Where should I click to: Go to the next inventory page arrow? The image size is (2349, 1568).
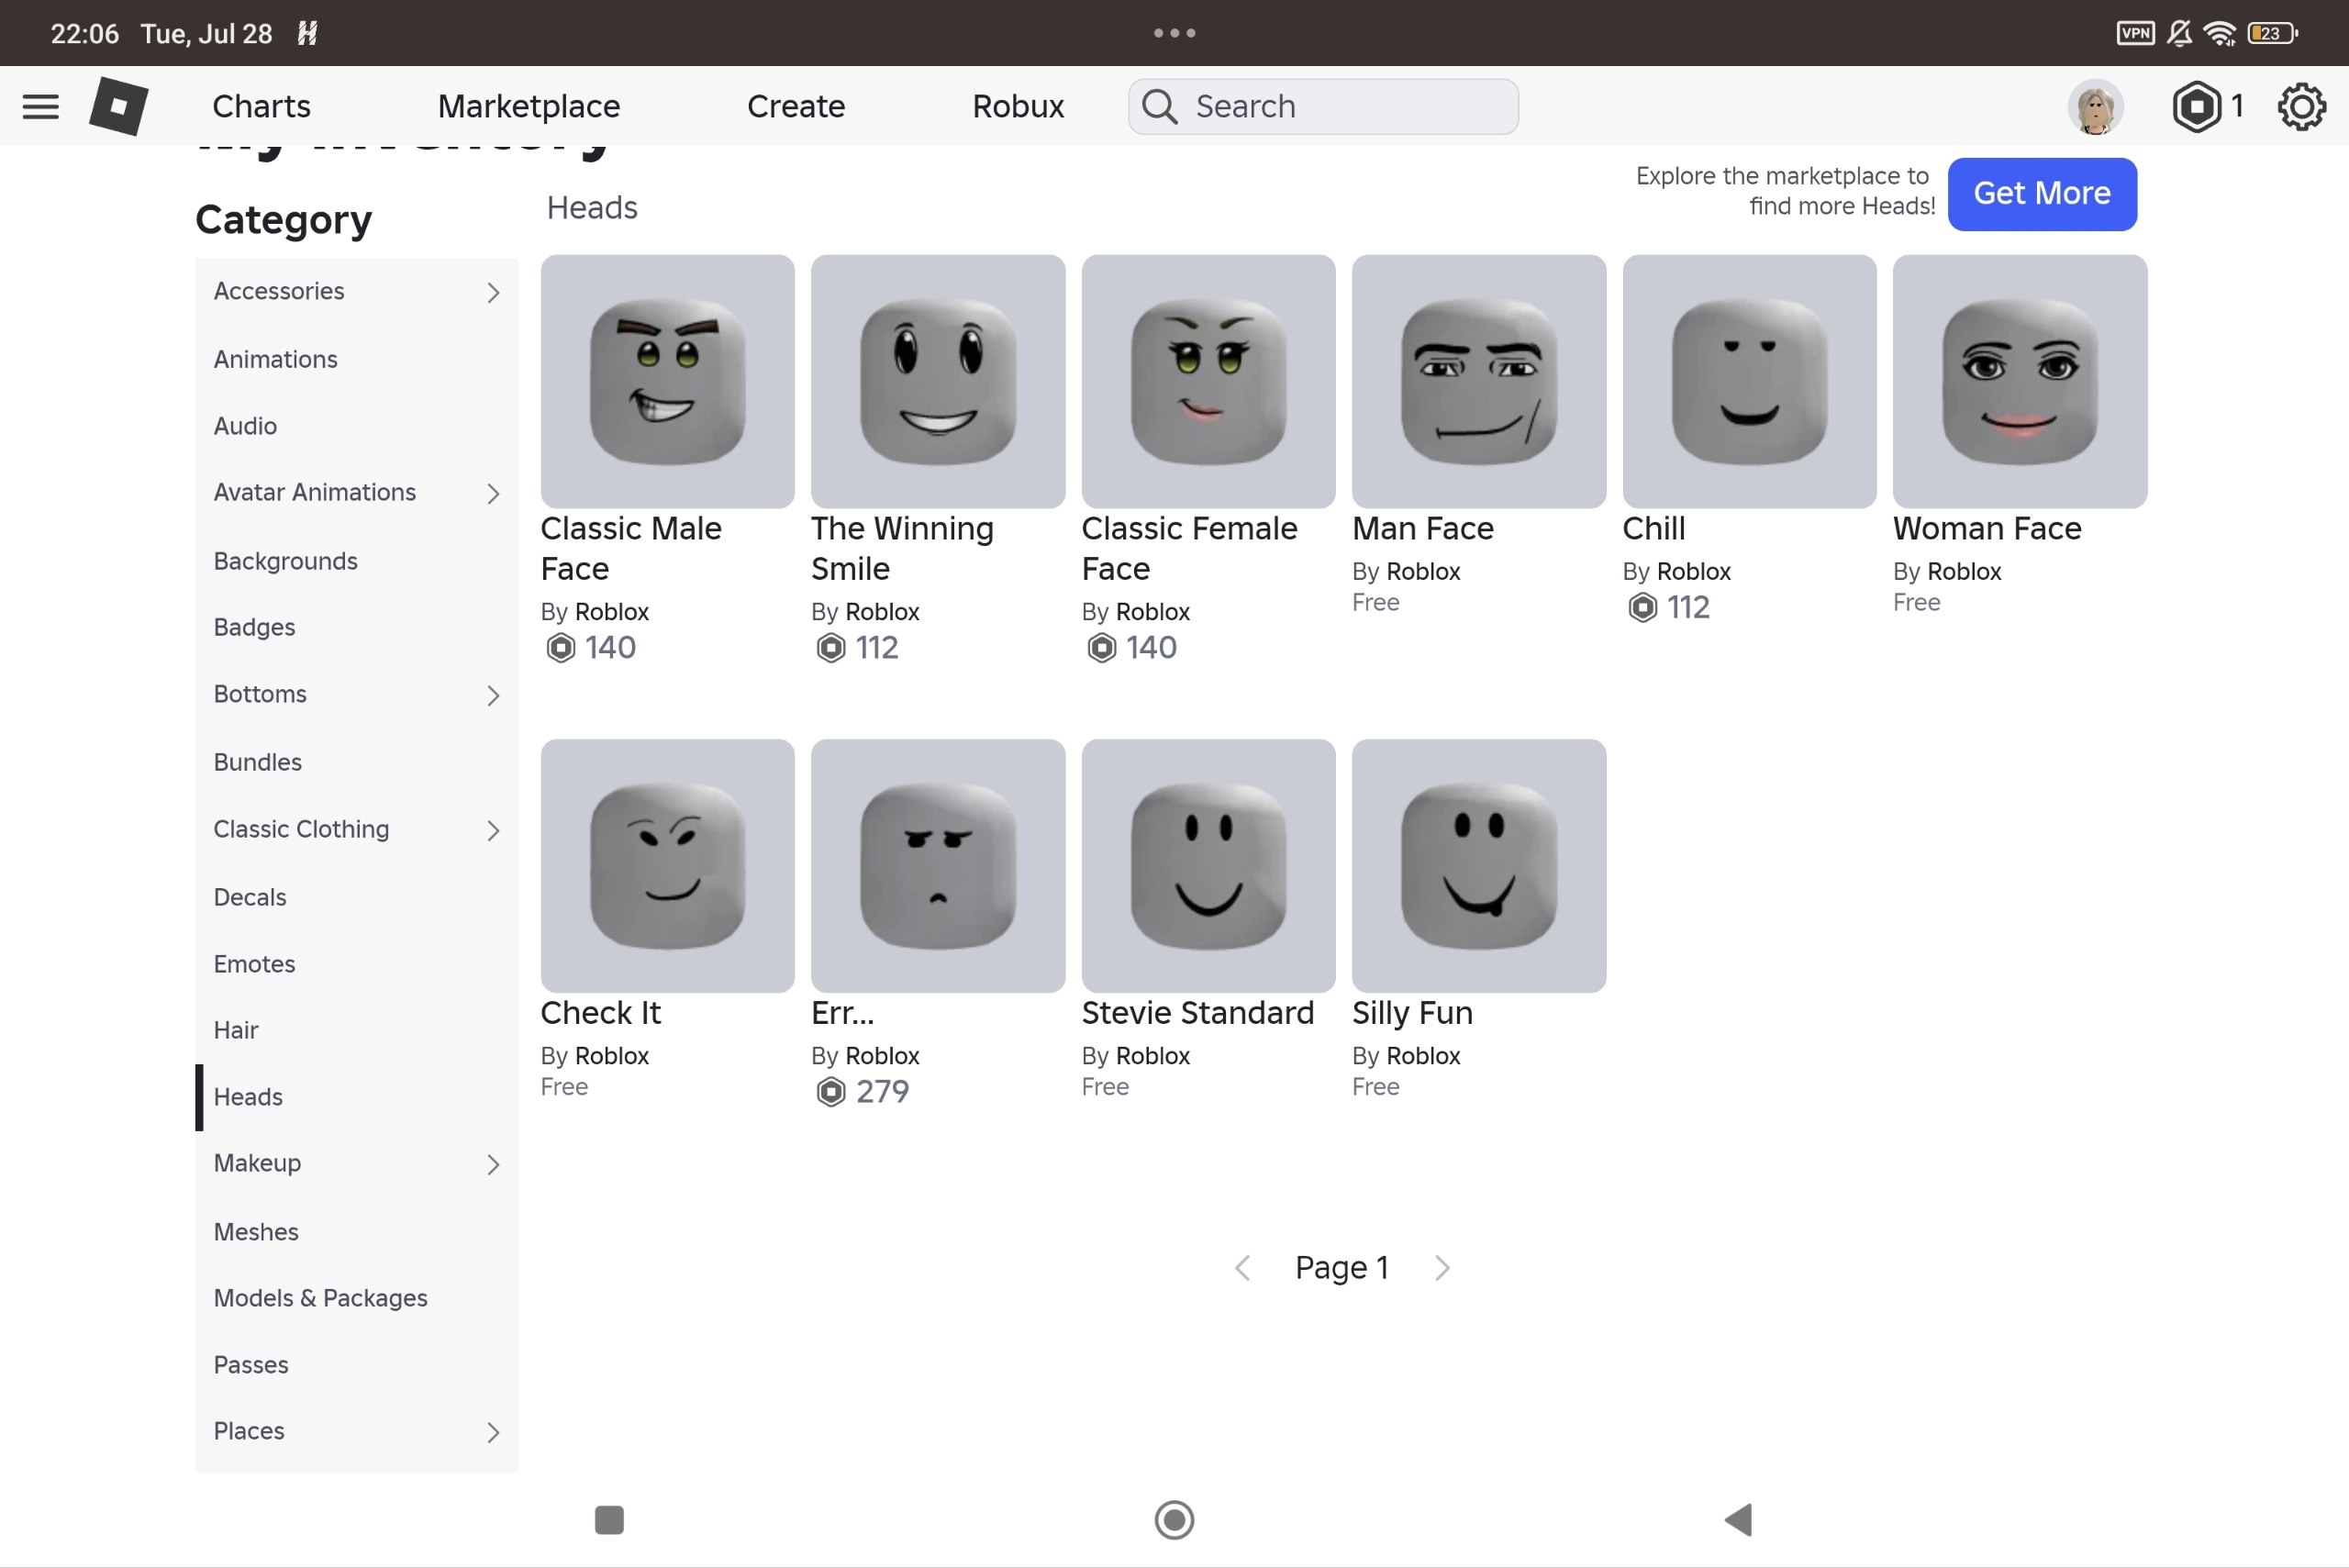1442,1268
